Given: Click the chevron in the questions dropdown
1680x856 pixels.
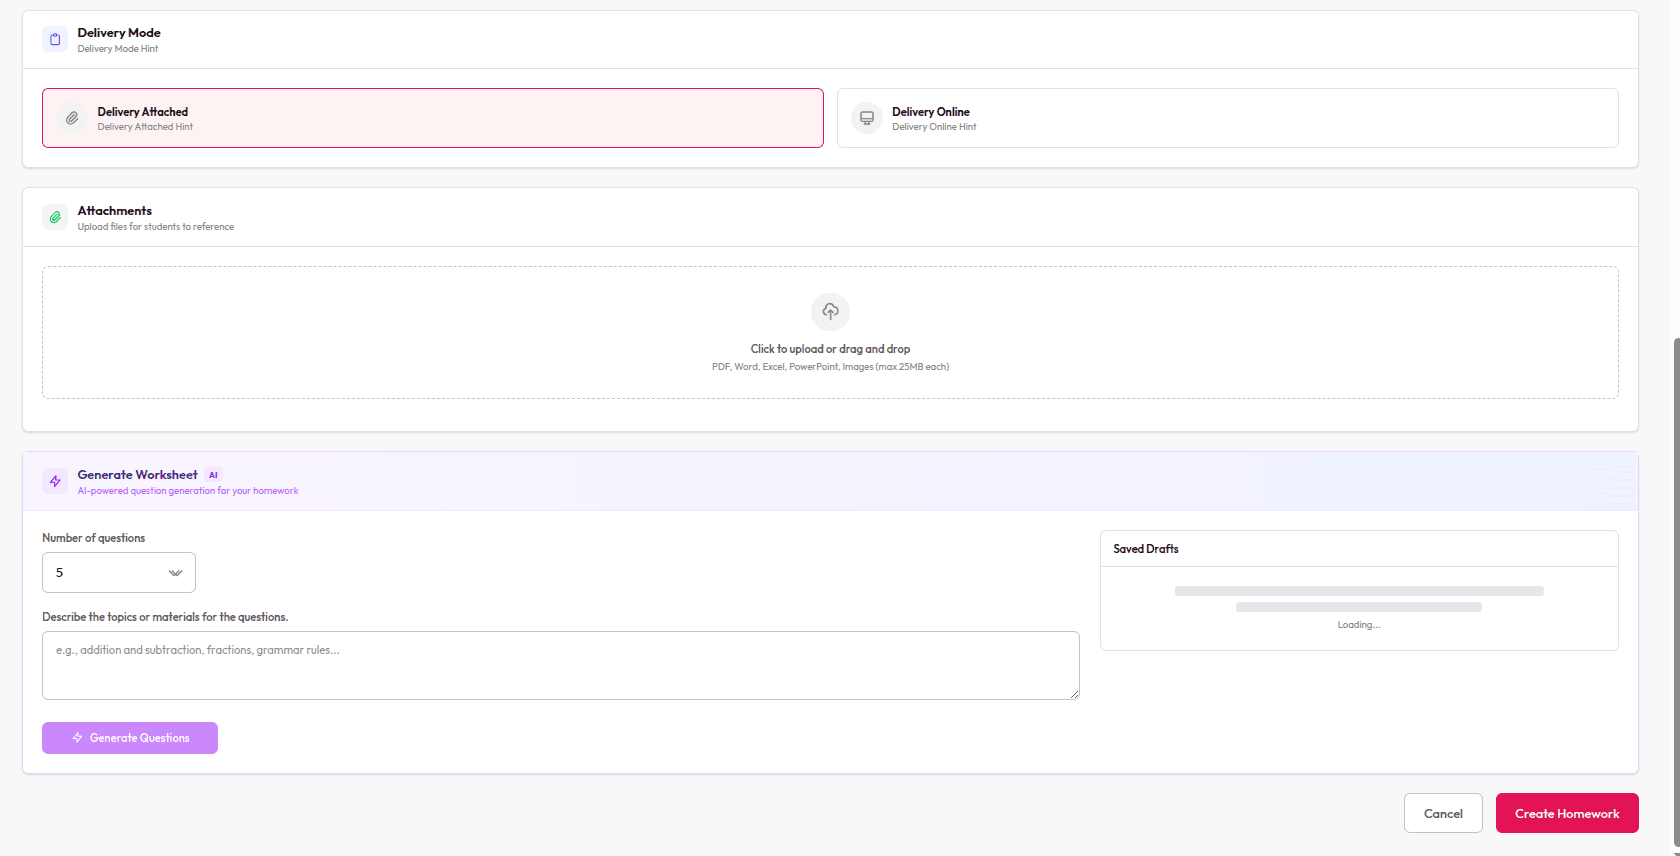Looking at the screenshot, I should click(x=175, y=573).
